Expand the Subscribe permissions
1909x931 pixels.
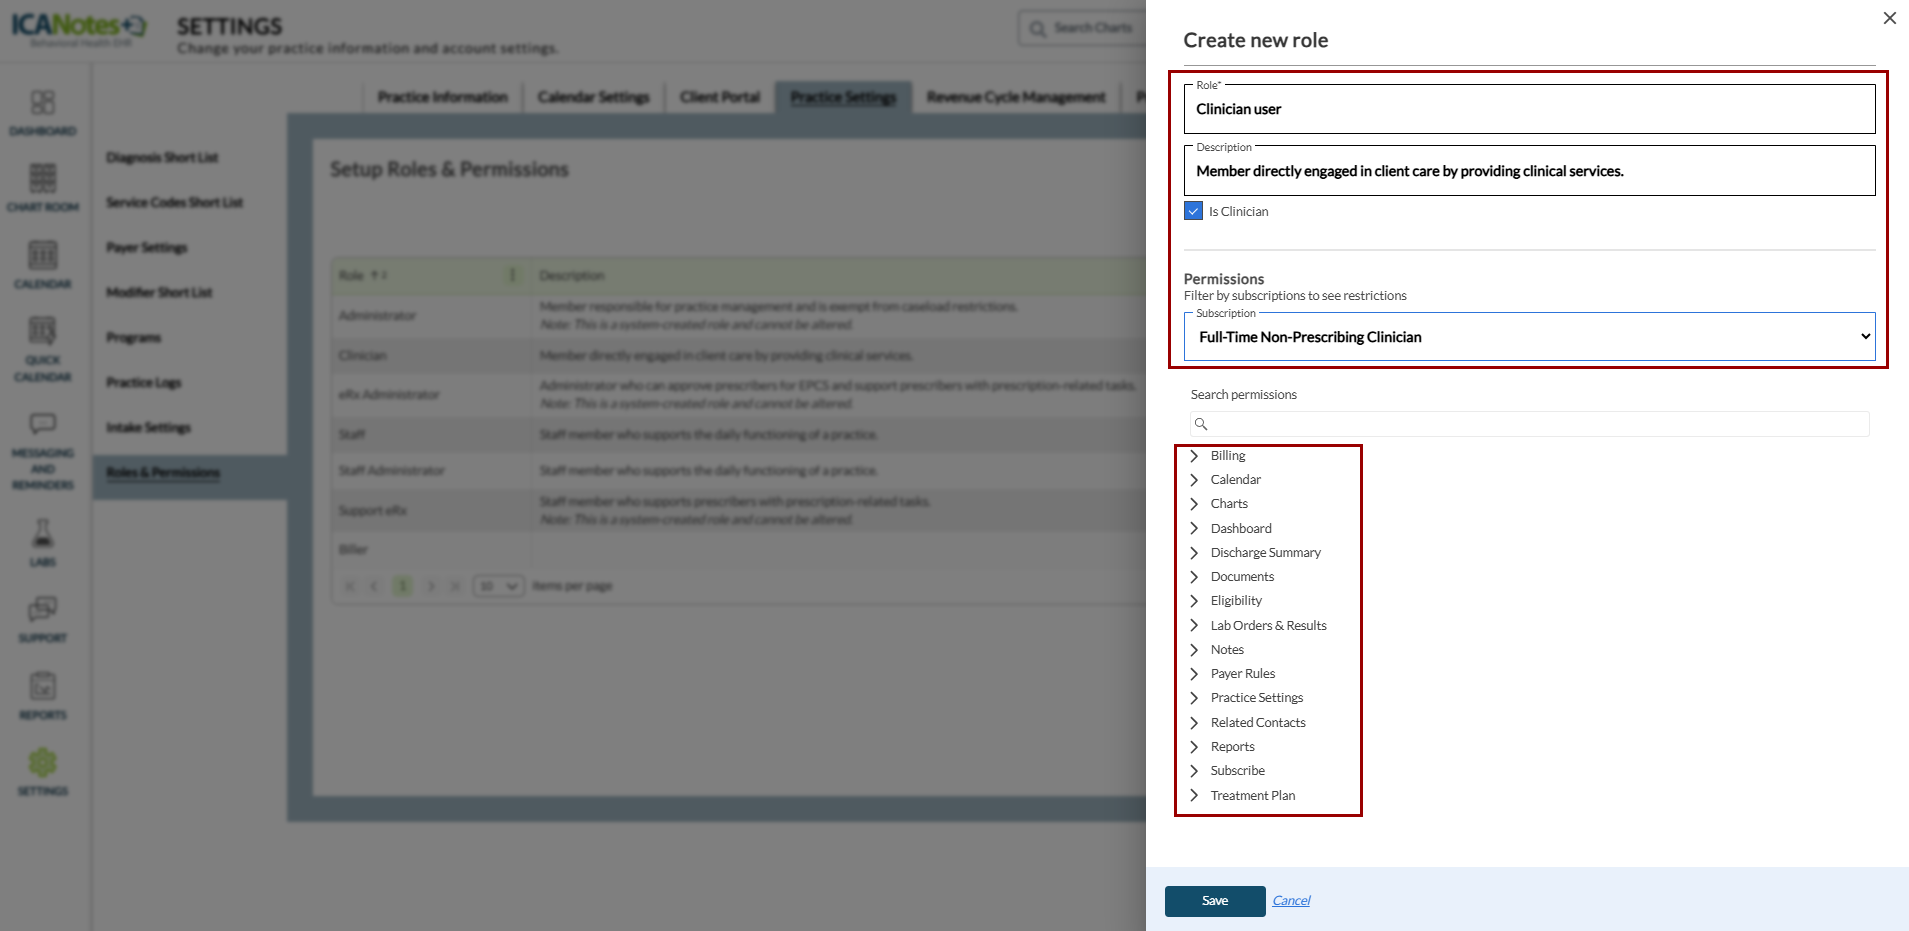tap(1194, 771)
